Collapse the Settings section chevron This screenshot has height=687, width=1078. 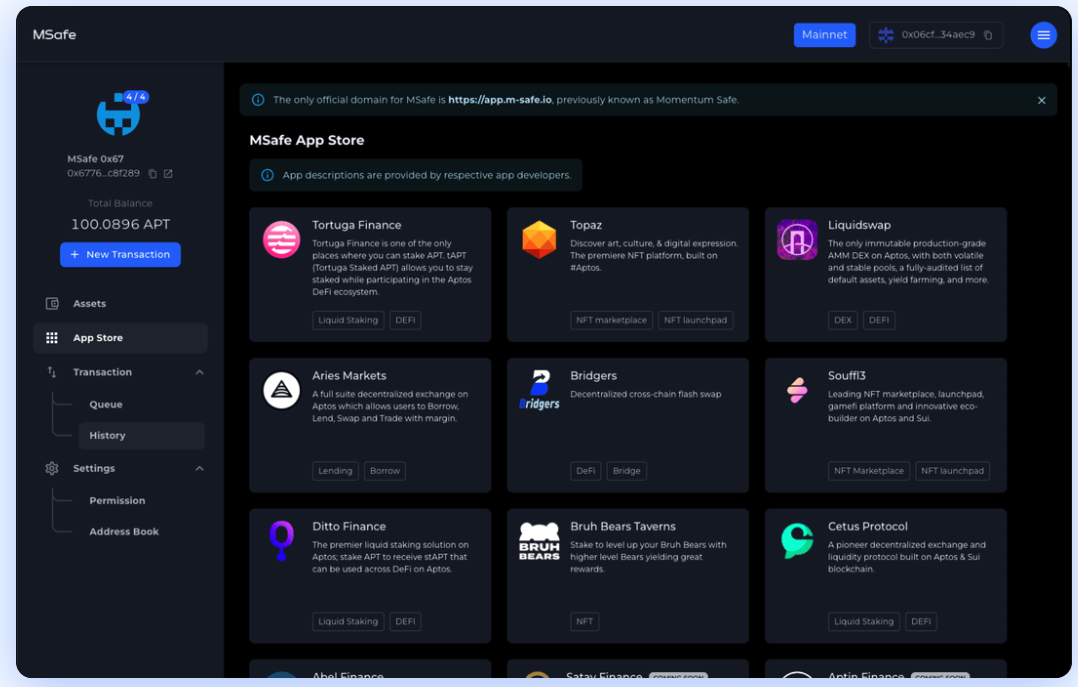(x=199, y=469)
